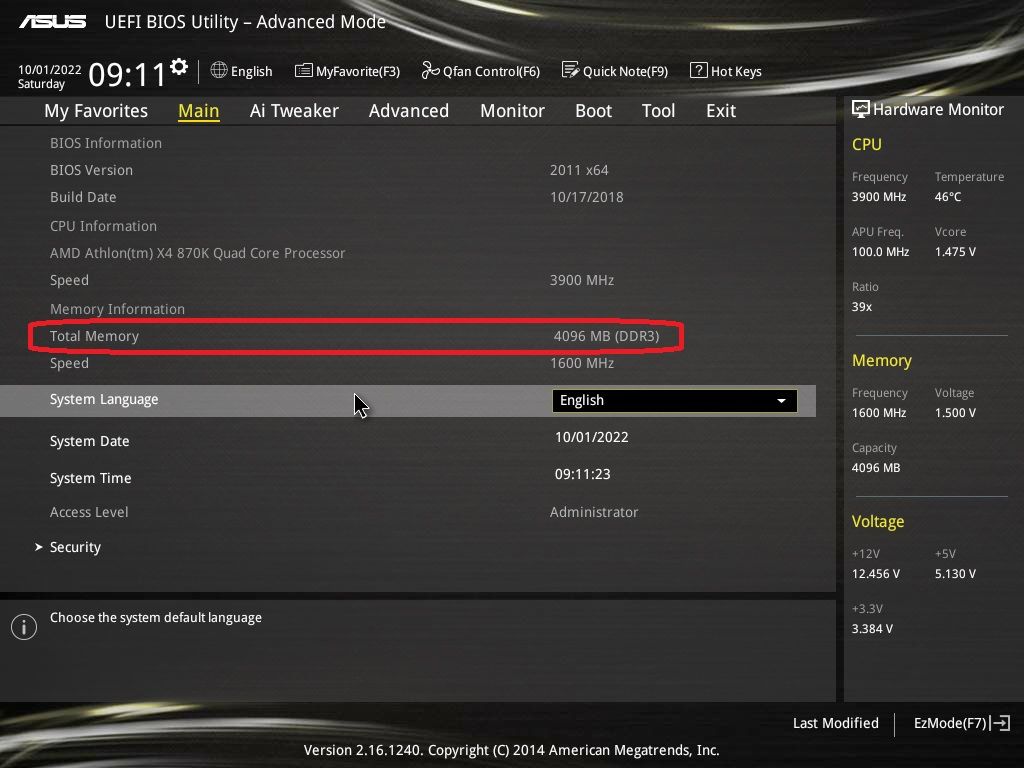Viewport: 1024px width, 768px height.
Task: Click the gear icon beside the clock
Action: (179, 67)
